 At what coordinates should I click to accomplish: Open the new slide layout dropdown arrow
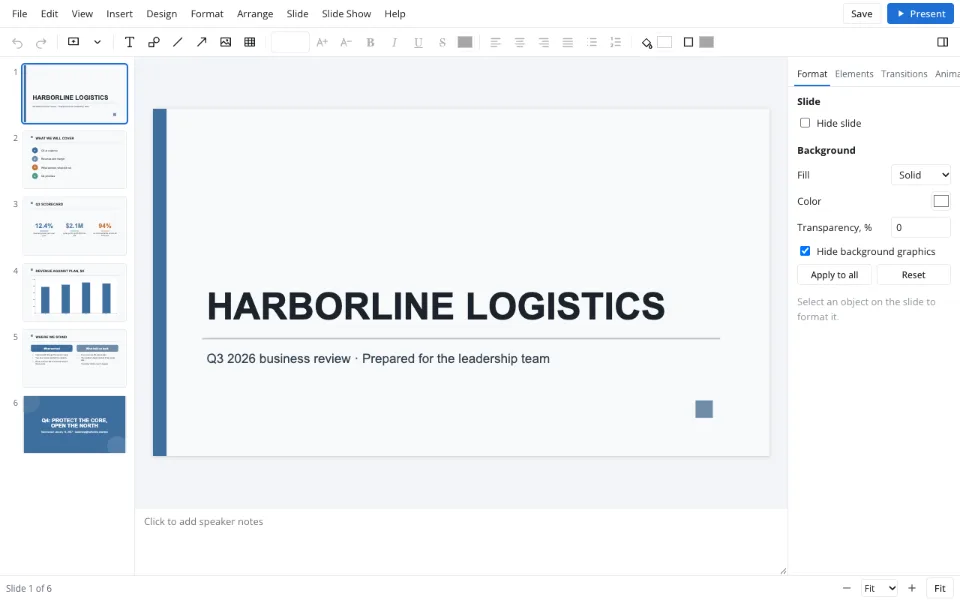97,42
